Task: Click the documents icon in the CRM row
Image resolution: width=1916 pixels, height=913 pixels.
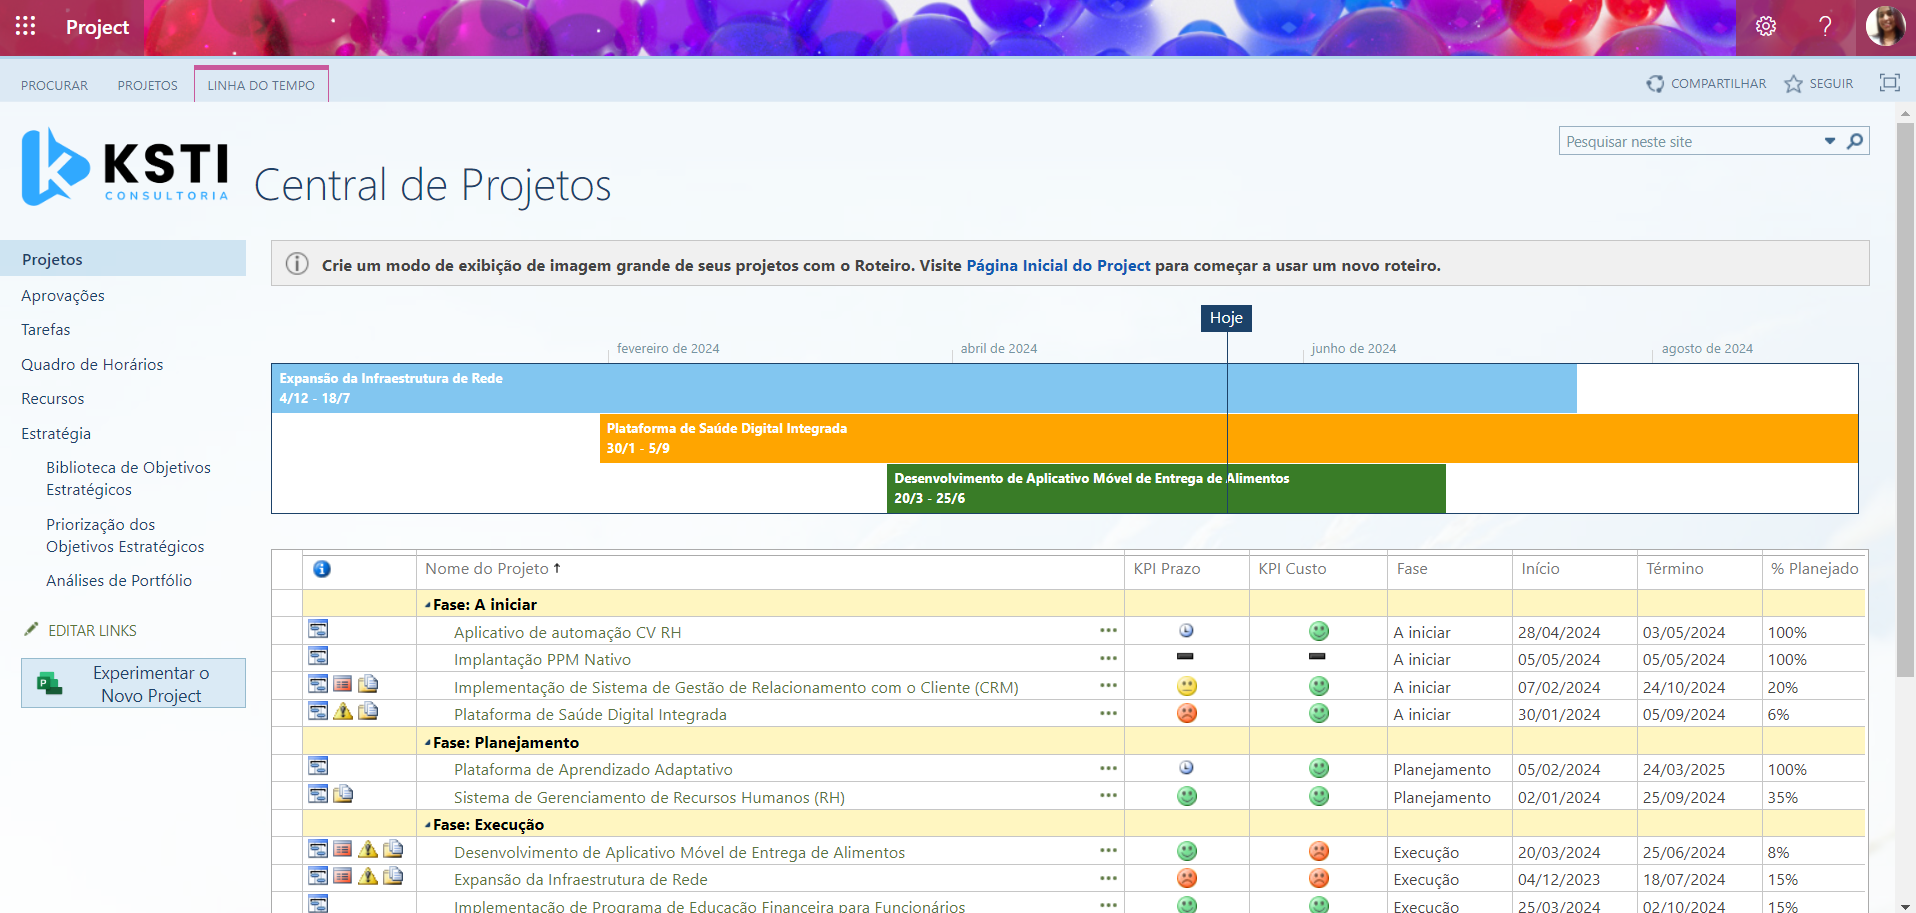Action: [368, 684]
